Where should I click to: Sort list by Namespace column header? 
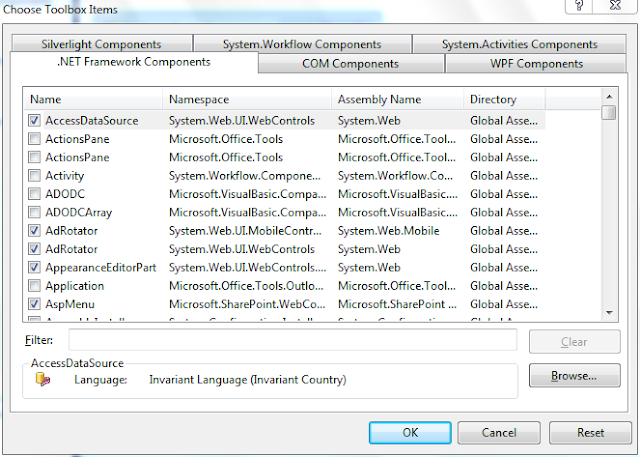click(x=247, y=99)
